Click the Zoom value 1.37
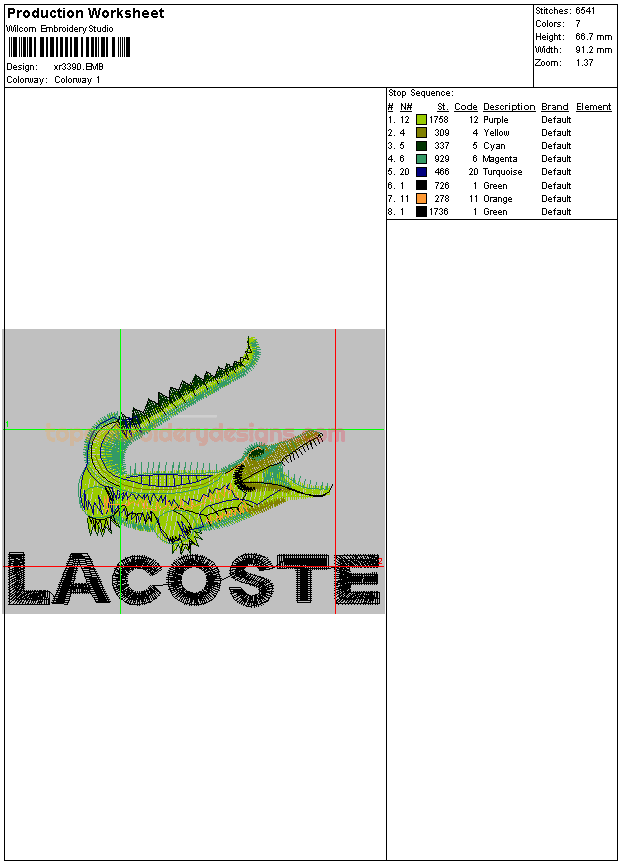620x861 pixels. pos(584,63)
